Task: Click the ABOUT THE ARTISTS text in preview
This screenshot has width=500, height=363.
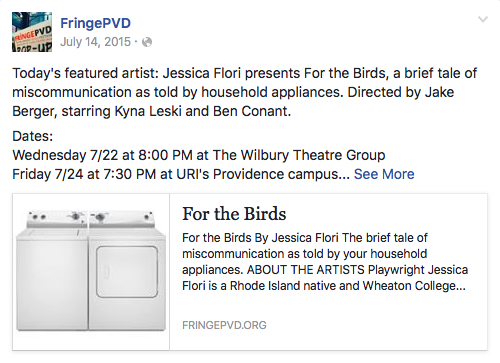Action: click(x=306, y=270)
